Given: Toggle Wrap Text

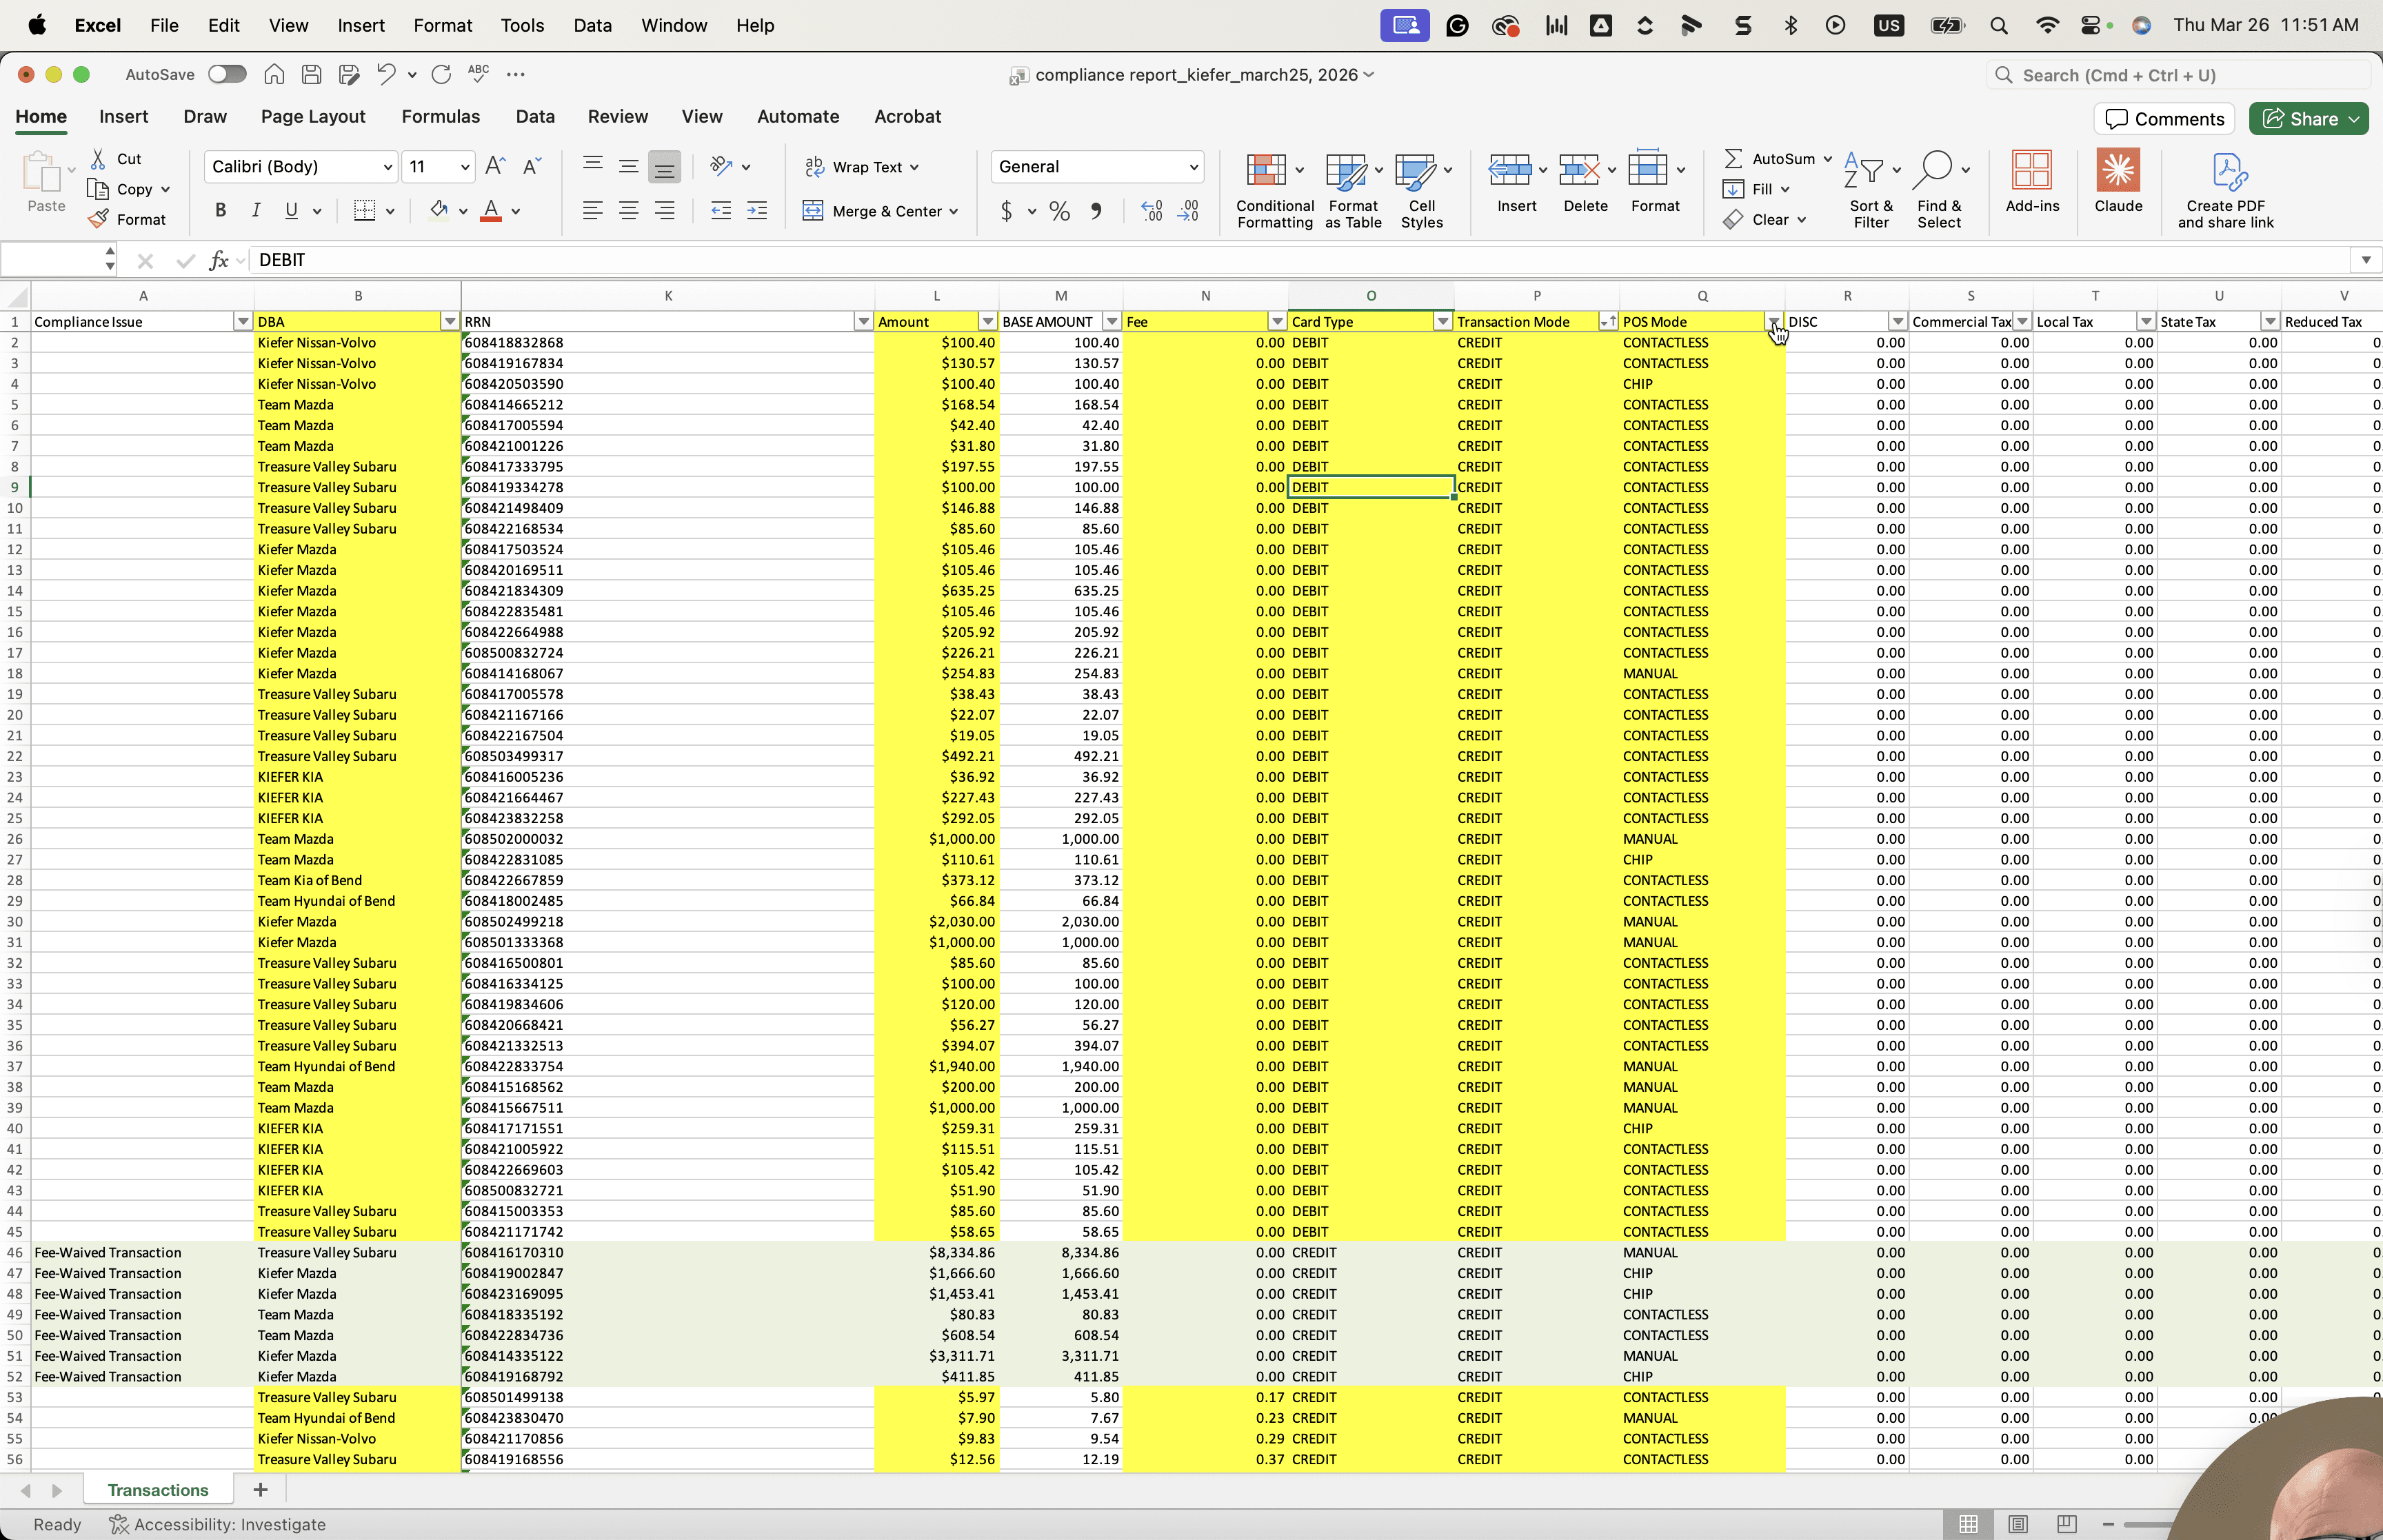Looking at the screenshot, I should click(x=862, y=167).
